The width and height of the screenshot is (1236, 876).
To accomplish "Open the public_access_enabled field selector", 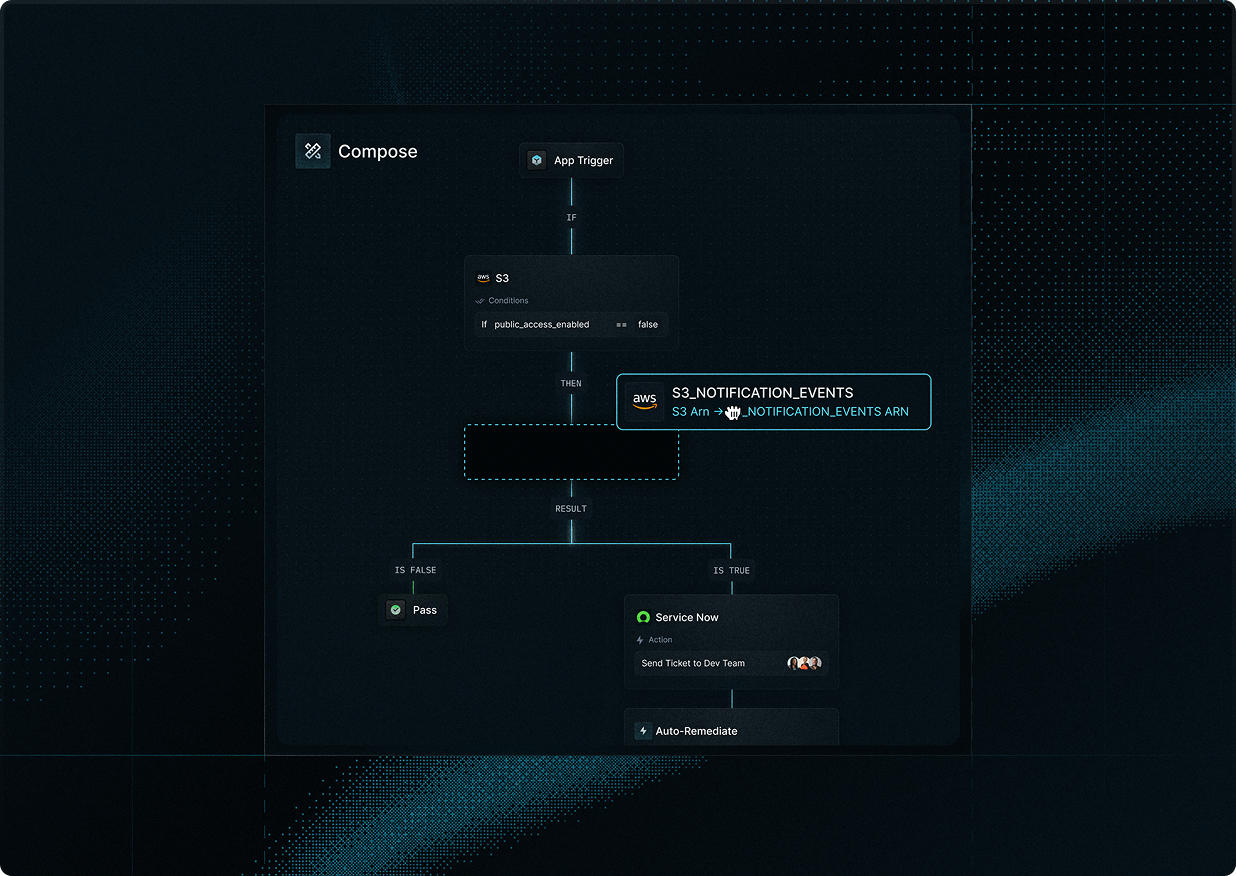I will click(x=541, y=324).
